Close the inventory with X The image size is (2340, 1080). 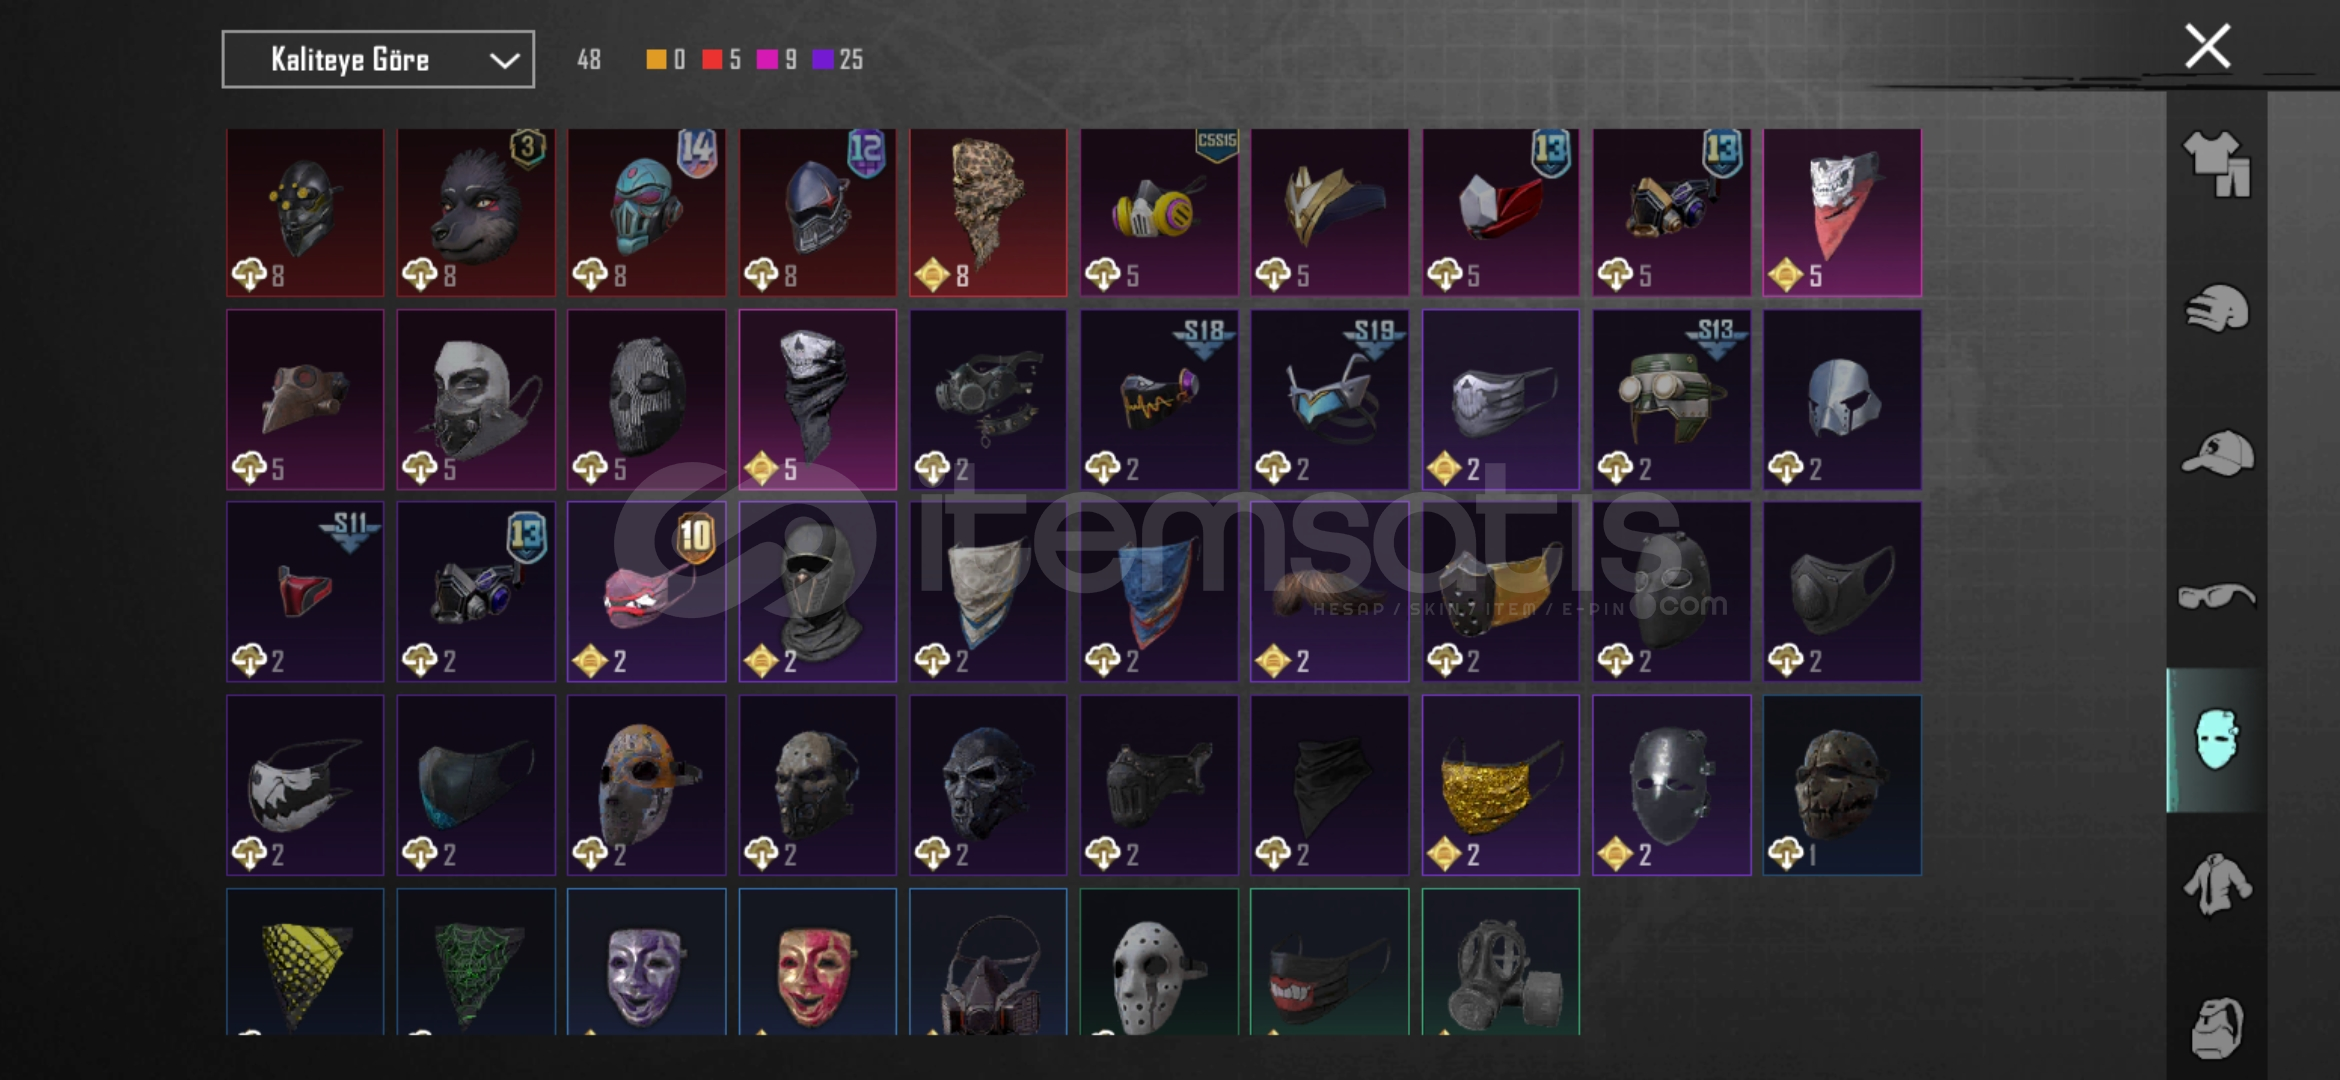click(x=2208, y=46)
